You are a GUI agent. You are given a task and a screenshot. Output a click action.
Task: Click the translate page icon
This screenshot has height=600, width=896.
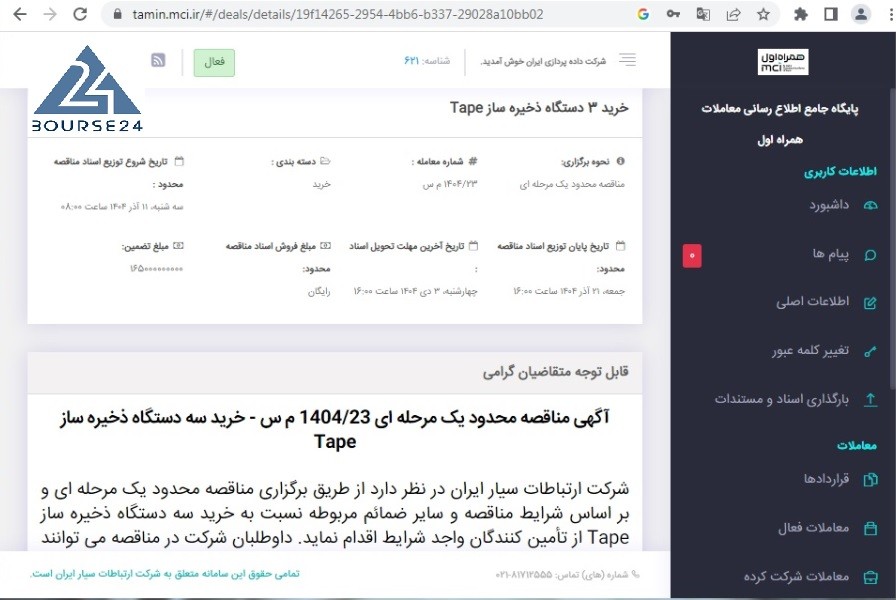pyautogui.click(x=703, y=14)
